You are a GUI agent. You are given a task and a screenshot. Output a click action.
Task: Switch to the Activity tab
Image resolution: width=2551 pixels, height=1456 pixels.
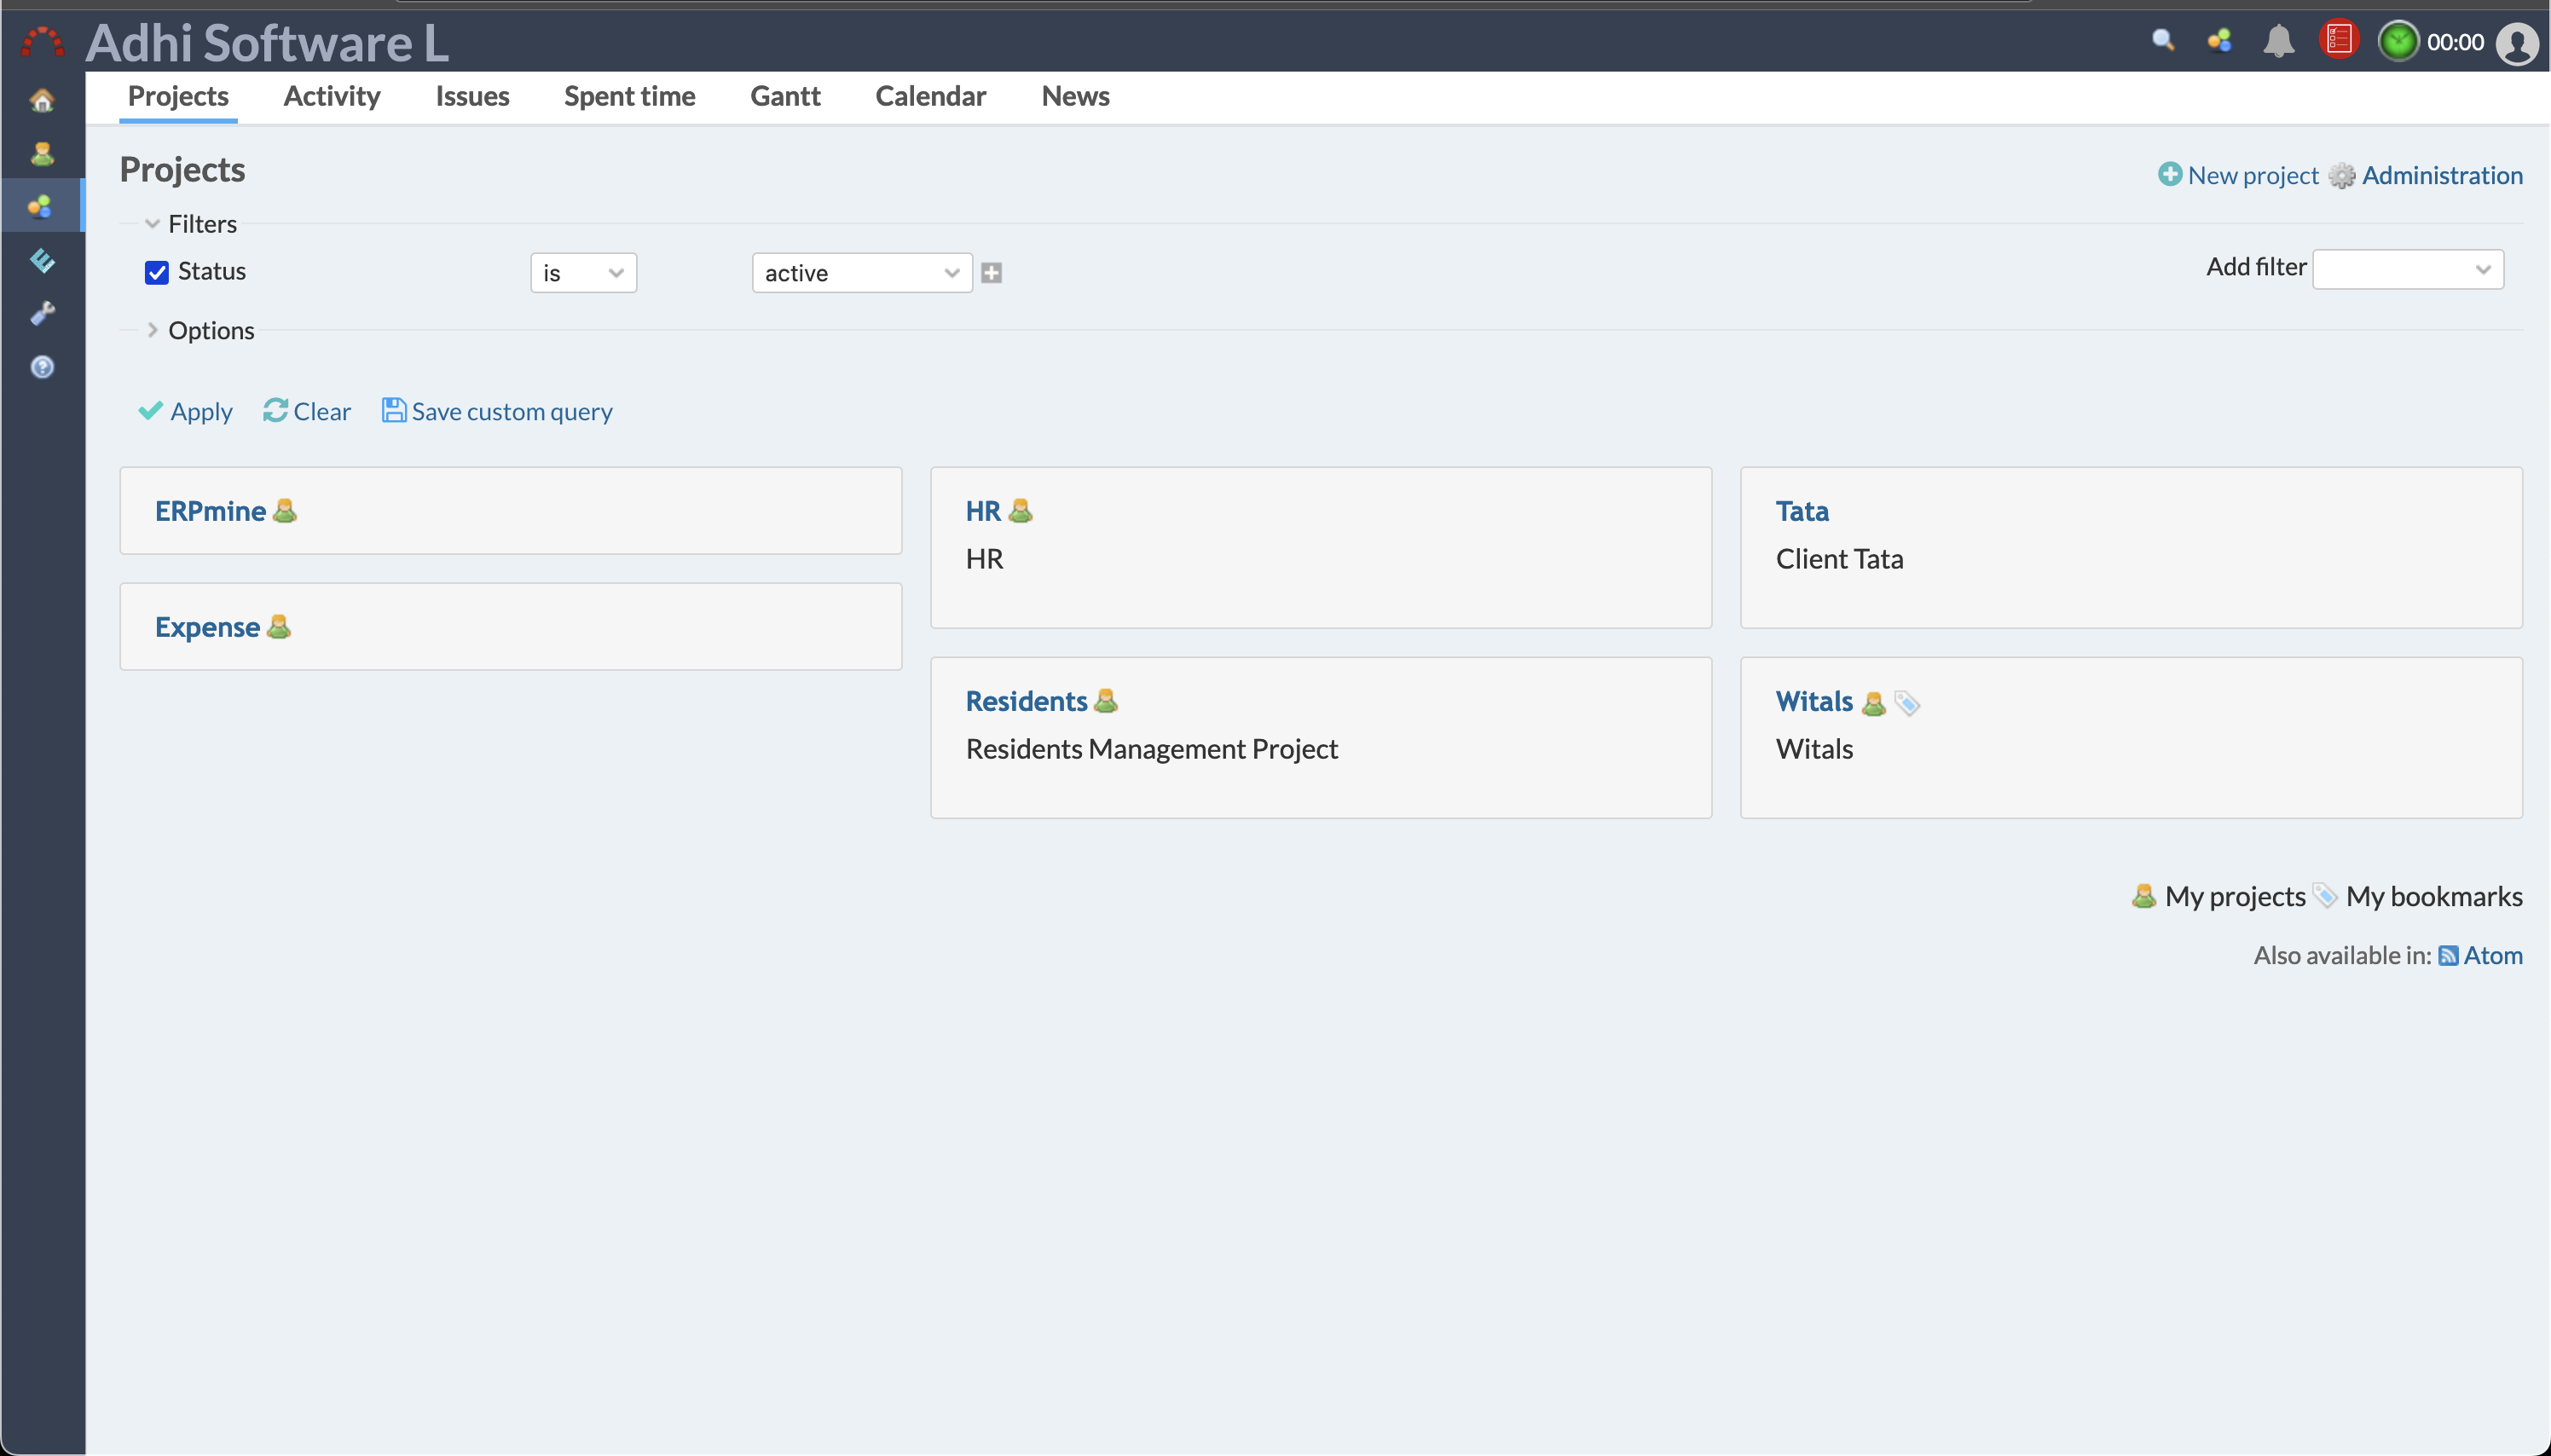(x=332, y=96)
